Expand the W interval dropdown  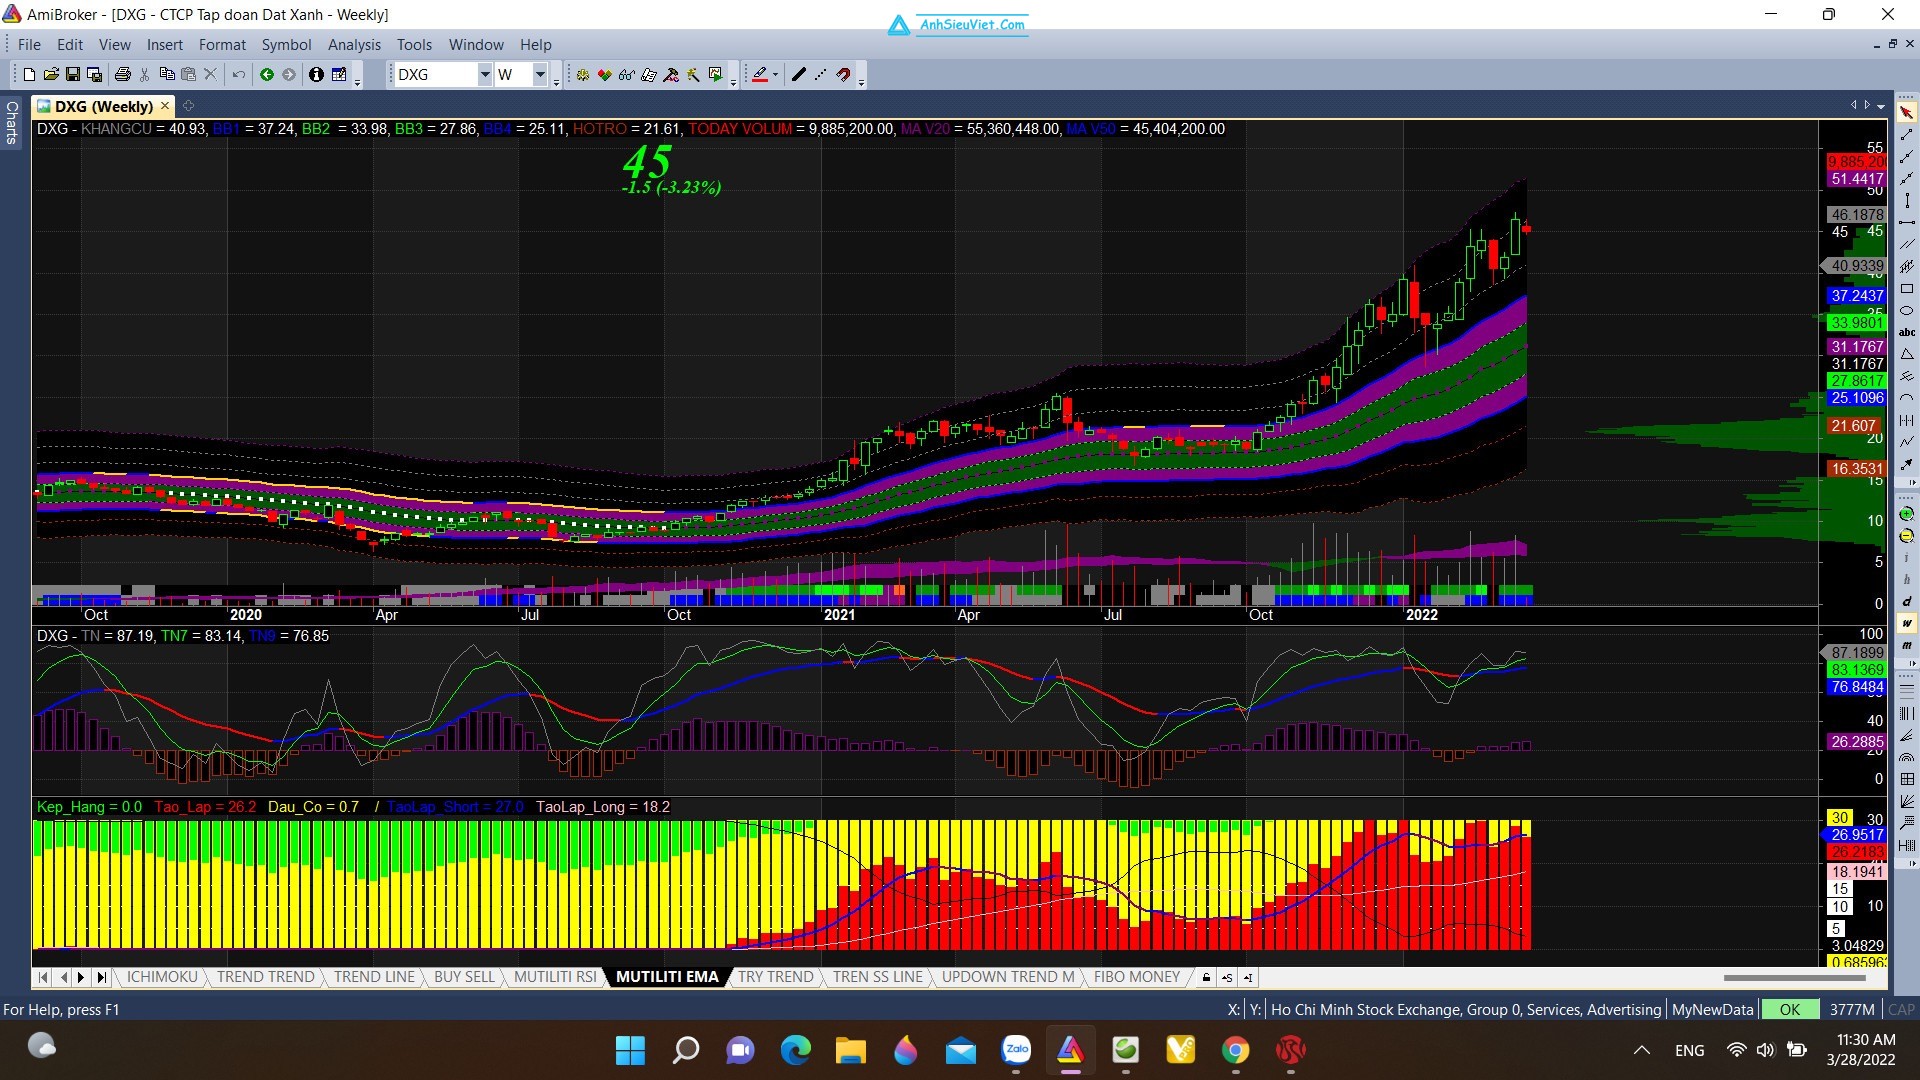point(540,74)
